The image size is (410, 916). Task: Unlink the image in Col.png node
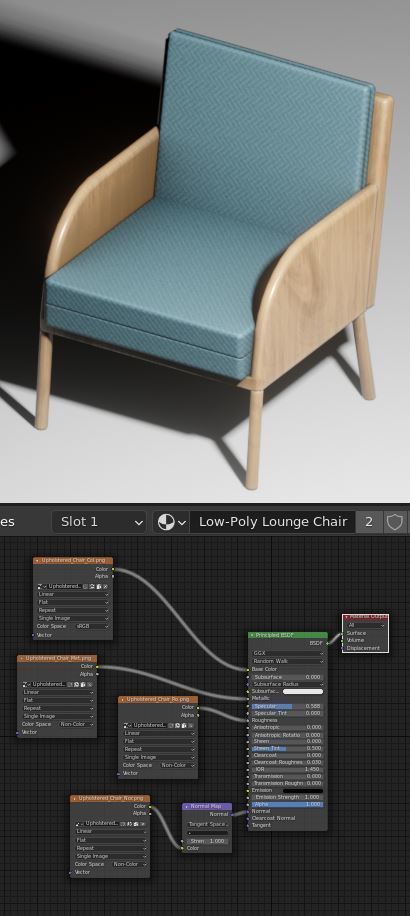106,586
